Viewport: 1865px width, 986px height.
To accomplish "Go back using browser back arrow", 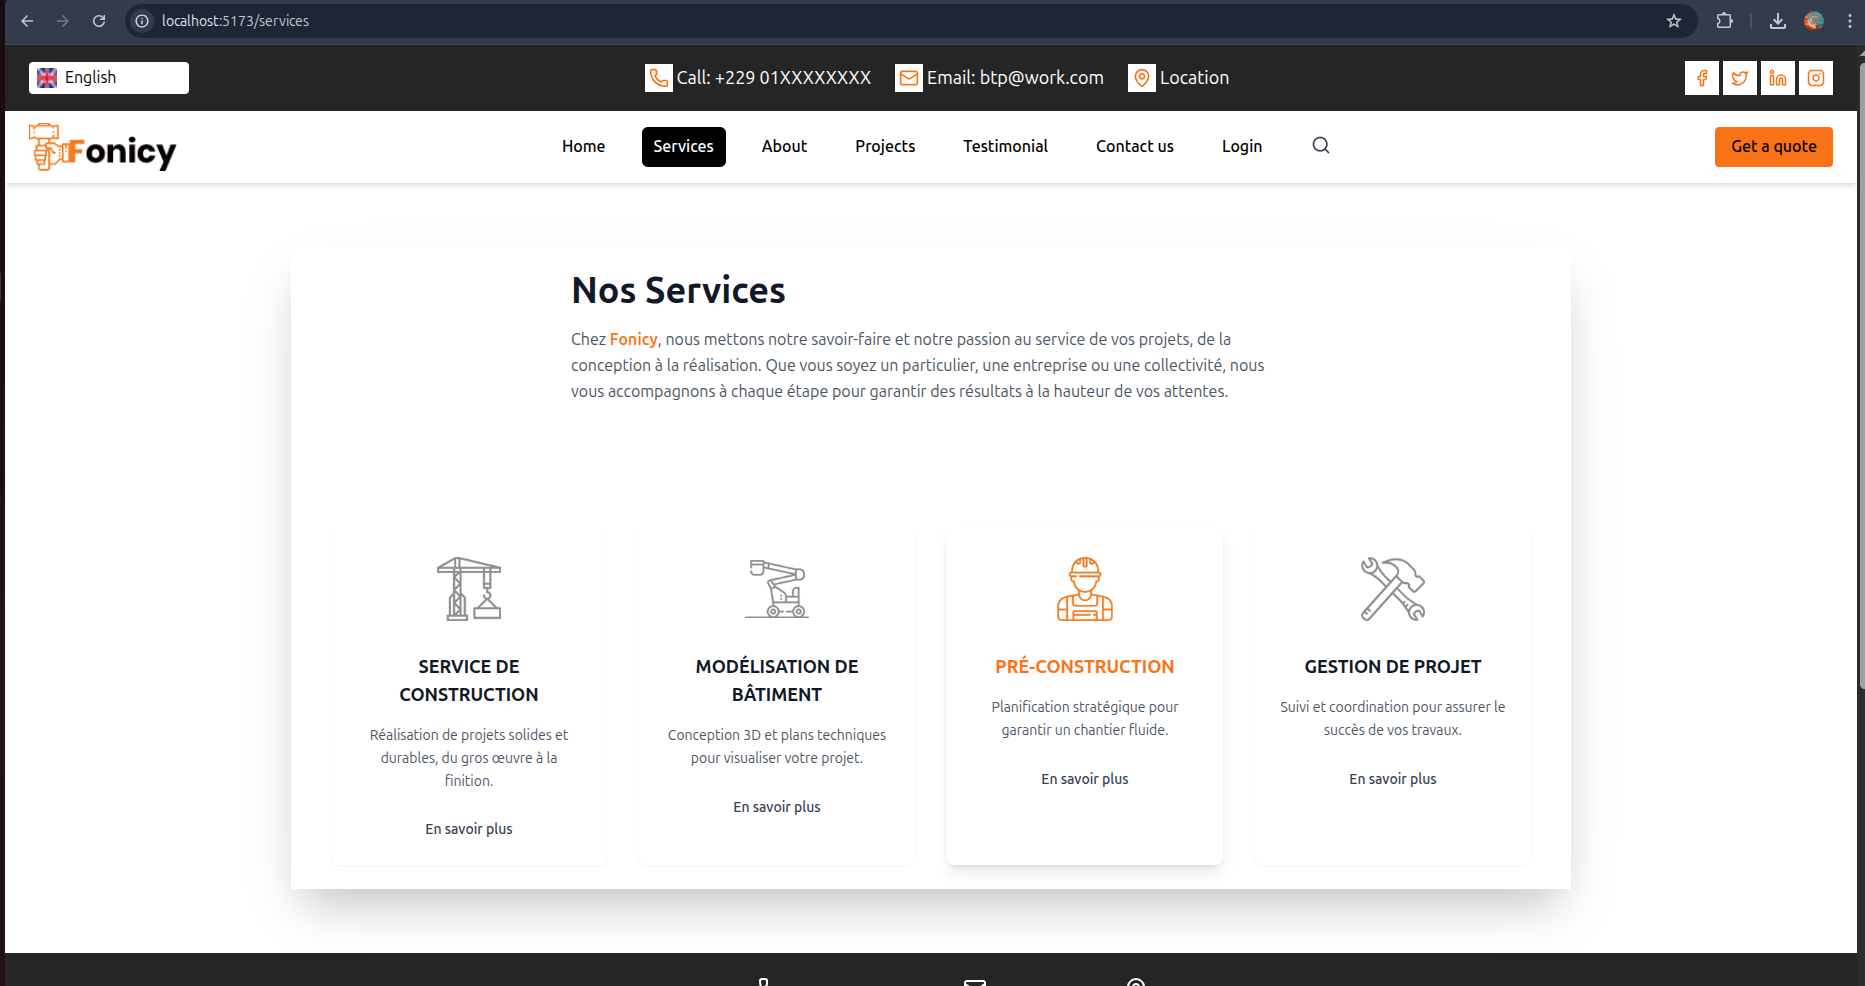I will pos(27,21).
